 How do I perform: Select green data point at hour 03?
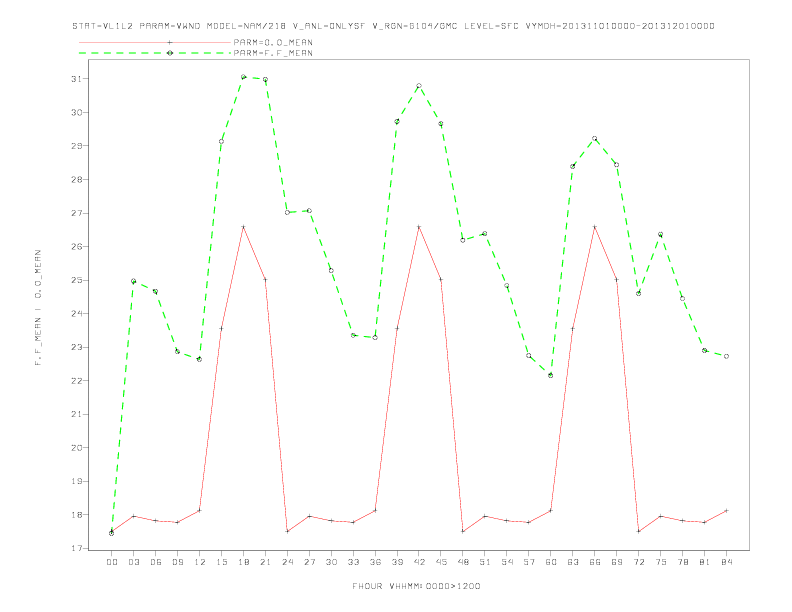[133, 281]
